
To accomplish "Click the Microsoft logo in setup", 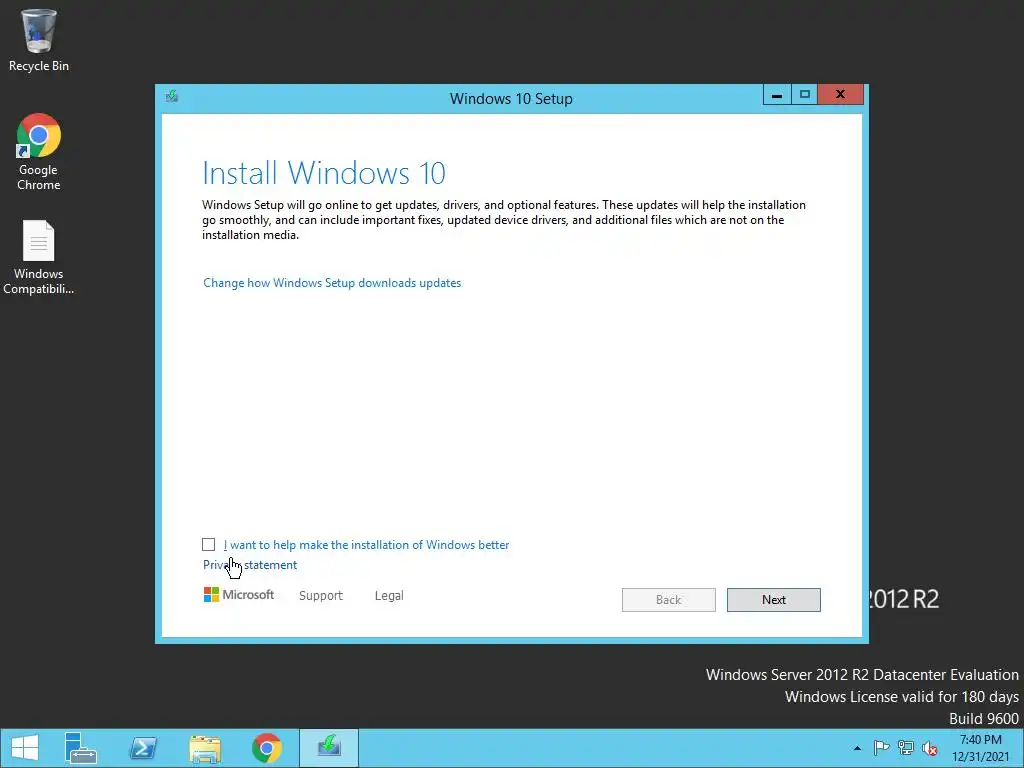I will (x=239, y=595).
